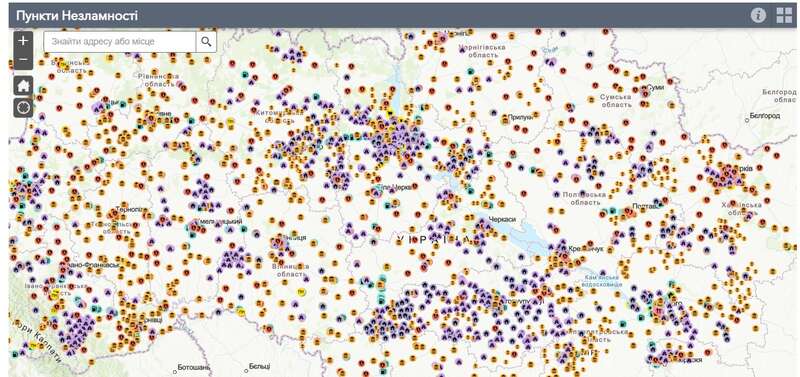Zoom out using the minus button
800x377 pixels.
23,60
